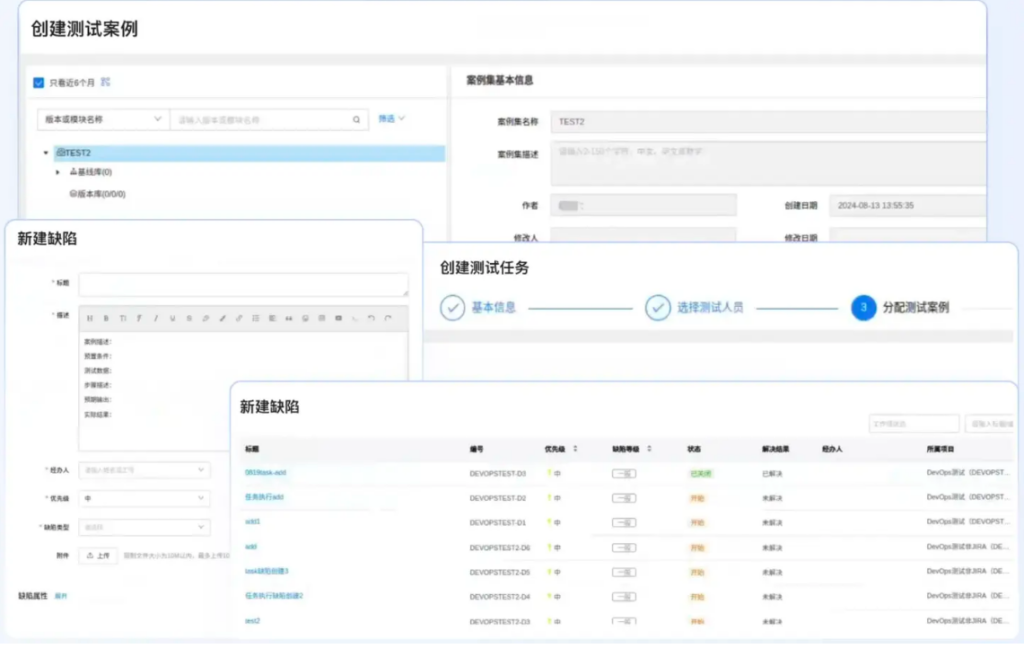The image size is (1024, 648).
Task: Click the sort arrows on the 缺陷等级 column
Action: coord(650,449)
